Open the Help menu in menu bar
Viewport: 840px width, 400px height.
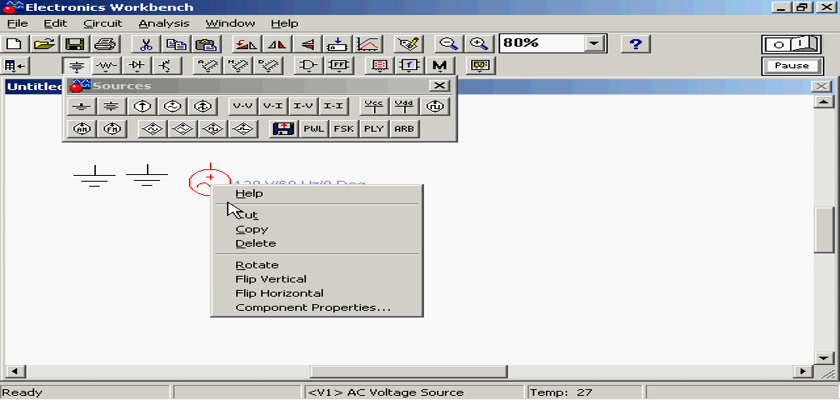pos(284,24)
